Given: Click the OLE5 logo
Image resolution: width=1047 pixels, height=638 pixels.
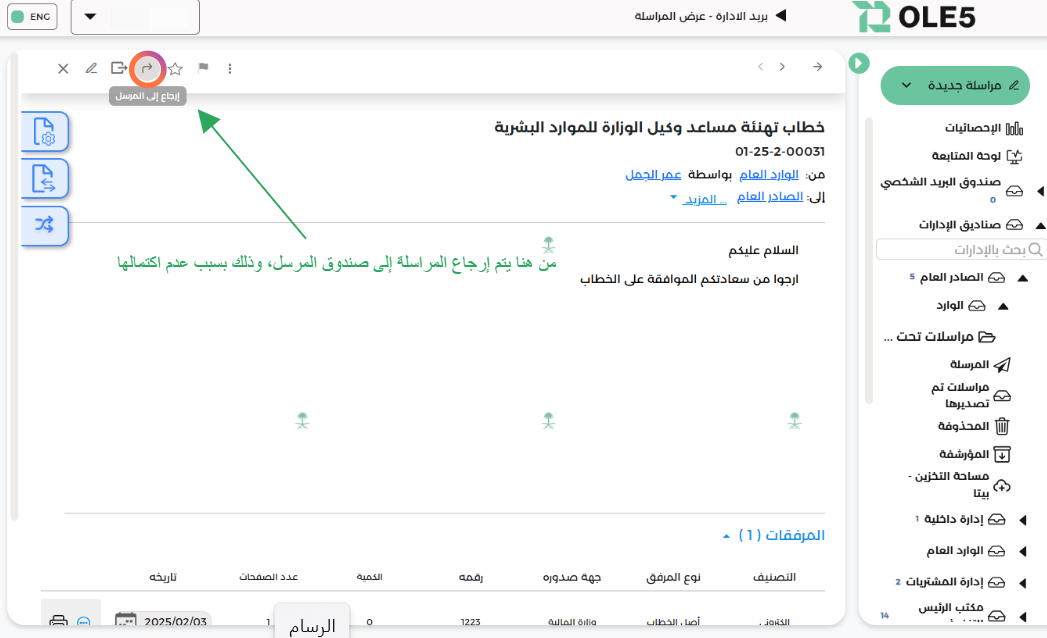Looking at the screenshot, I should tap(915, 17).
